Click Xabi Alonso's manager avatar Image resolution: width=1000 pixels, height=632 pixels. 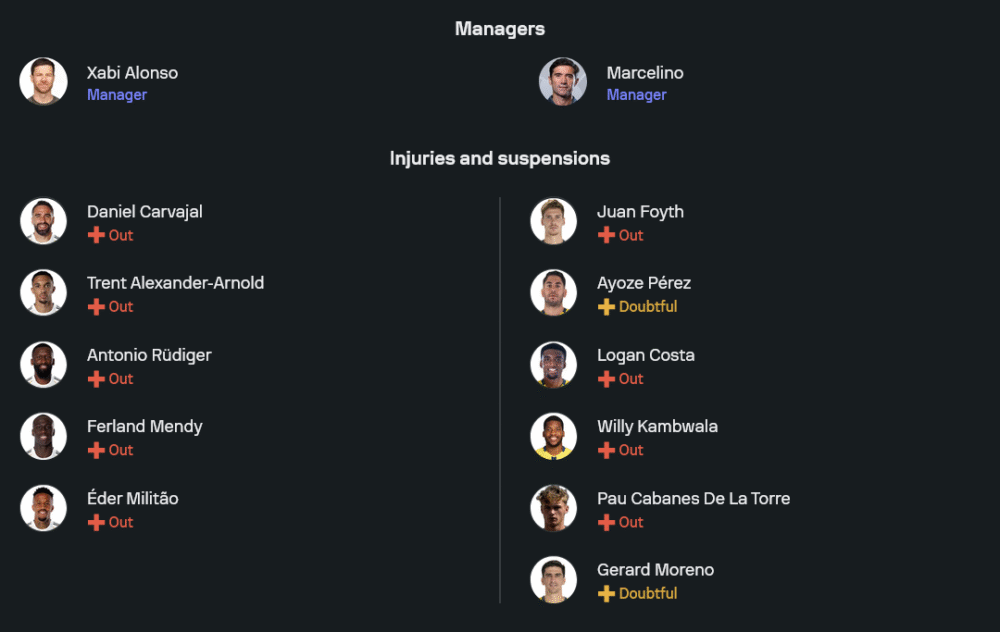tap(43, 82)
